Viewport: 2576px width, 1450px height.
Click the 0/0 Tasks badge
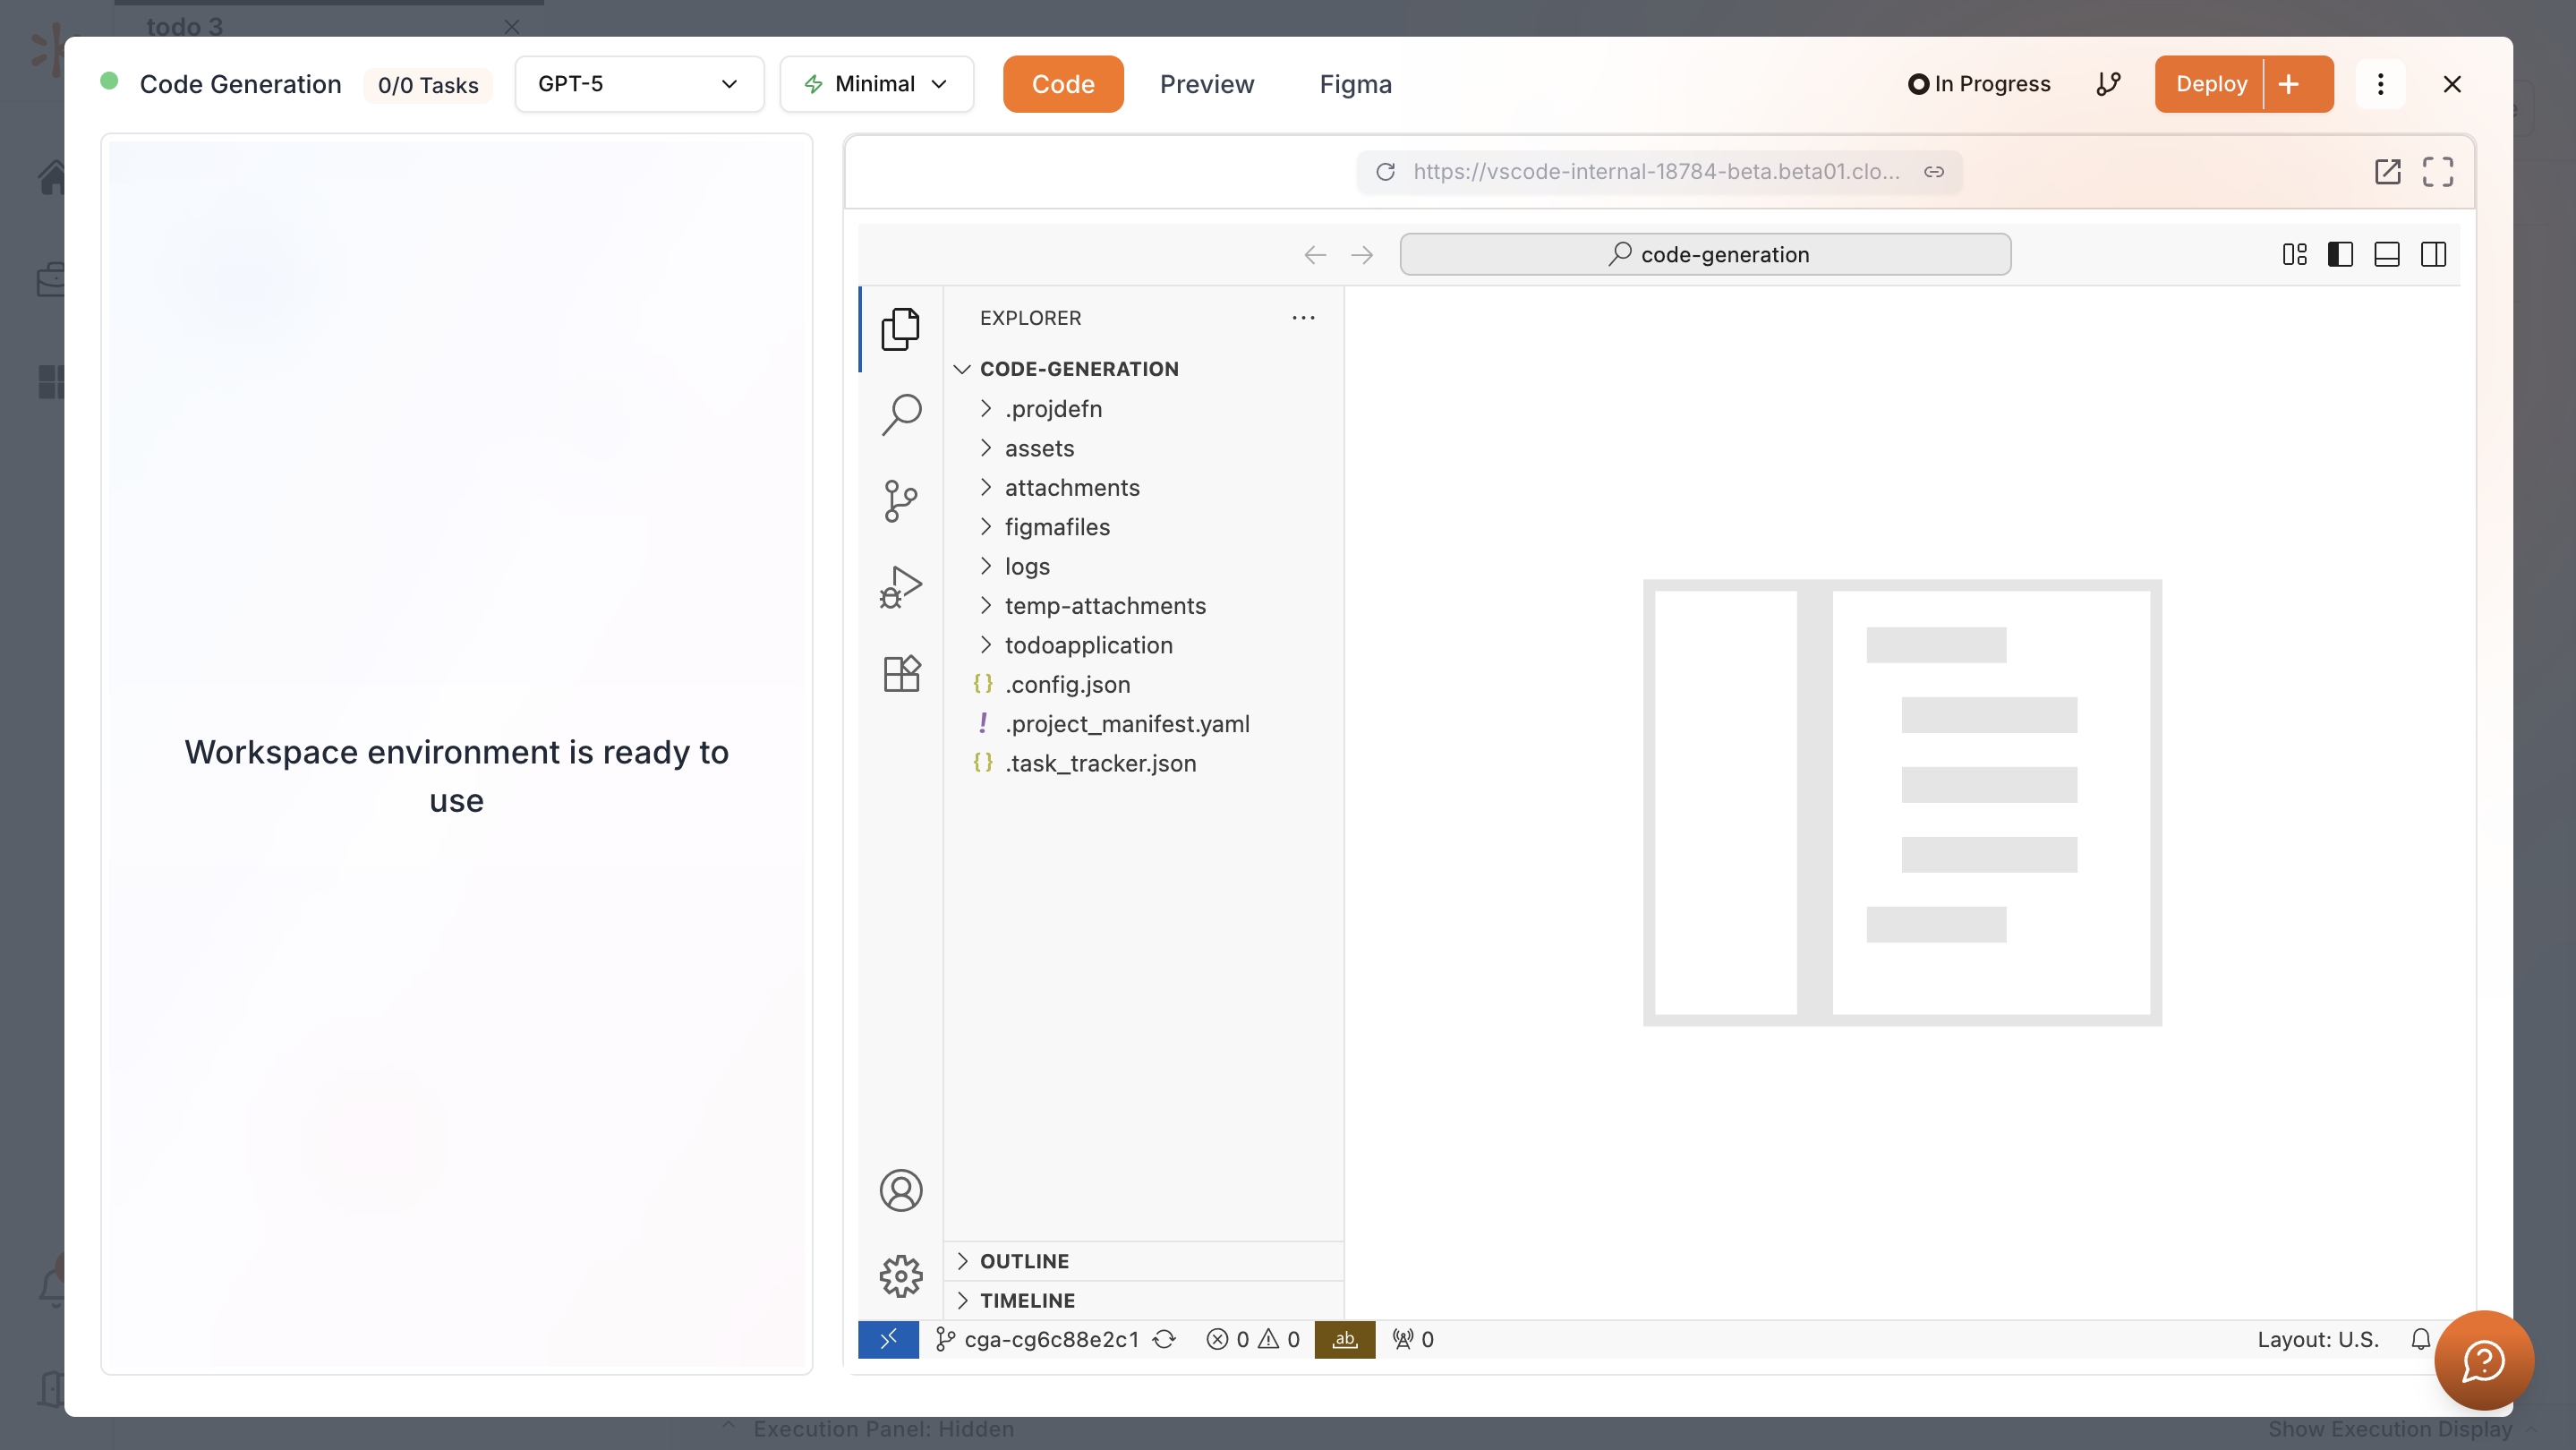point(428,85)
